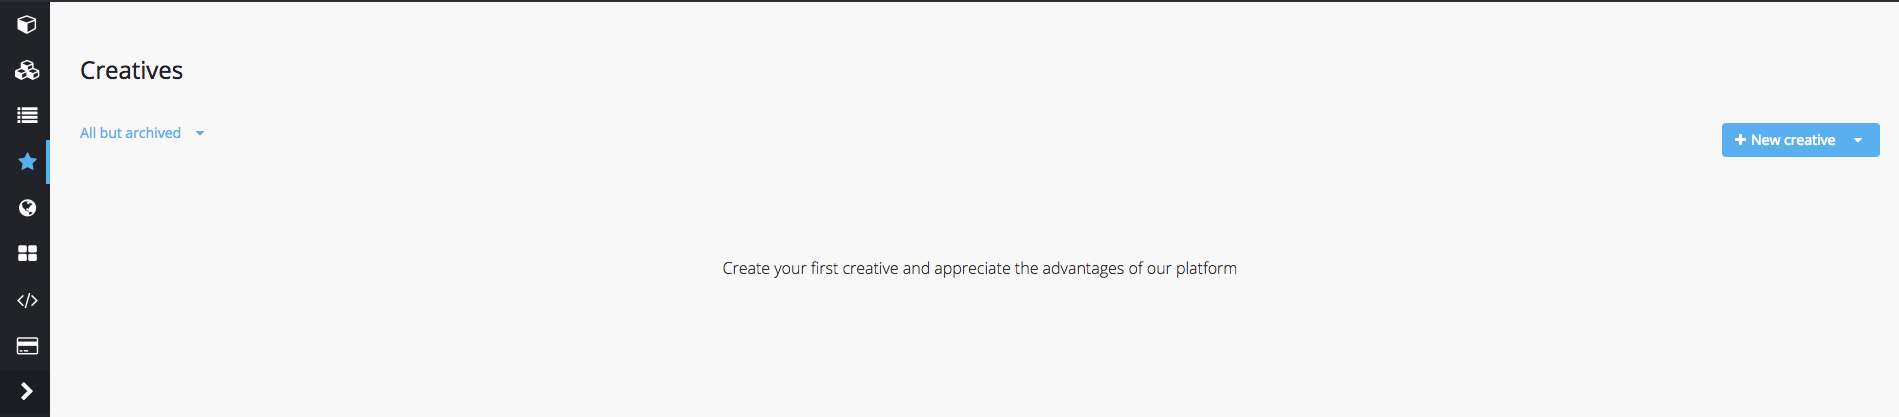Click the blue active marker beside star icon

tap(48, 162)
